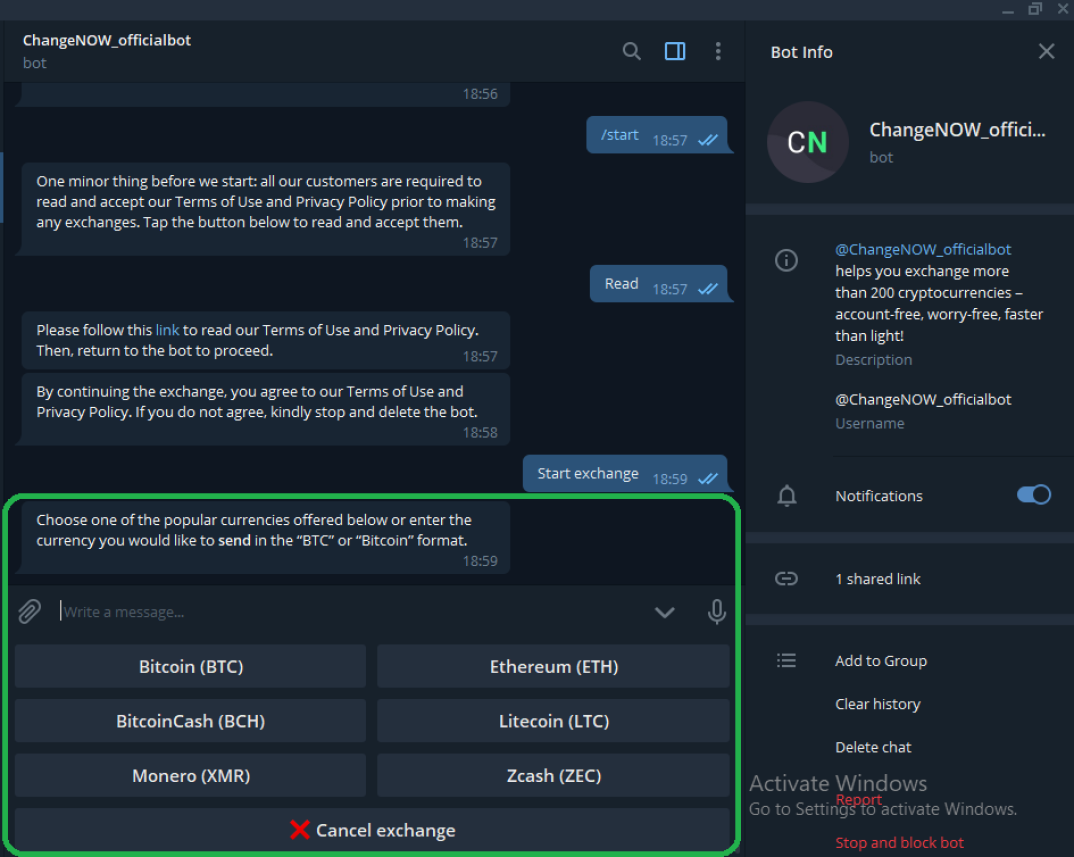Click the info circle icon in Bot Info
The image size is (1074, 857).
[x=786, y=260]
